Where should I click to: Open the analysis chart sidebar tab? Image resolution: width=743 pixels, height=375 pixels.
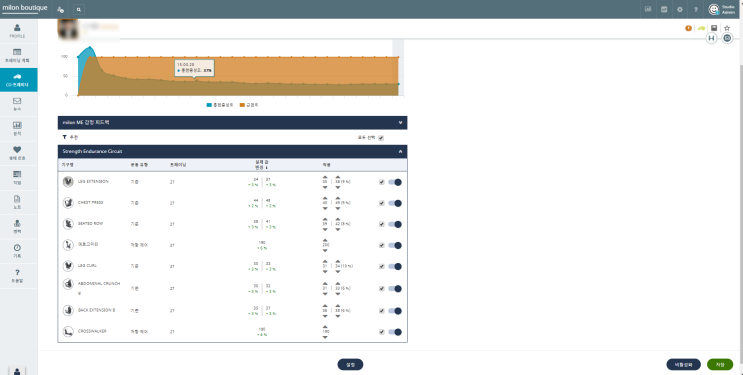tap(18, 128)
